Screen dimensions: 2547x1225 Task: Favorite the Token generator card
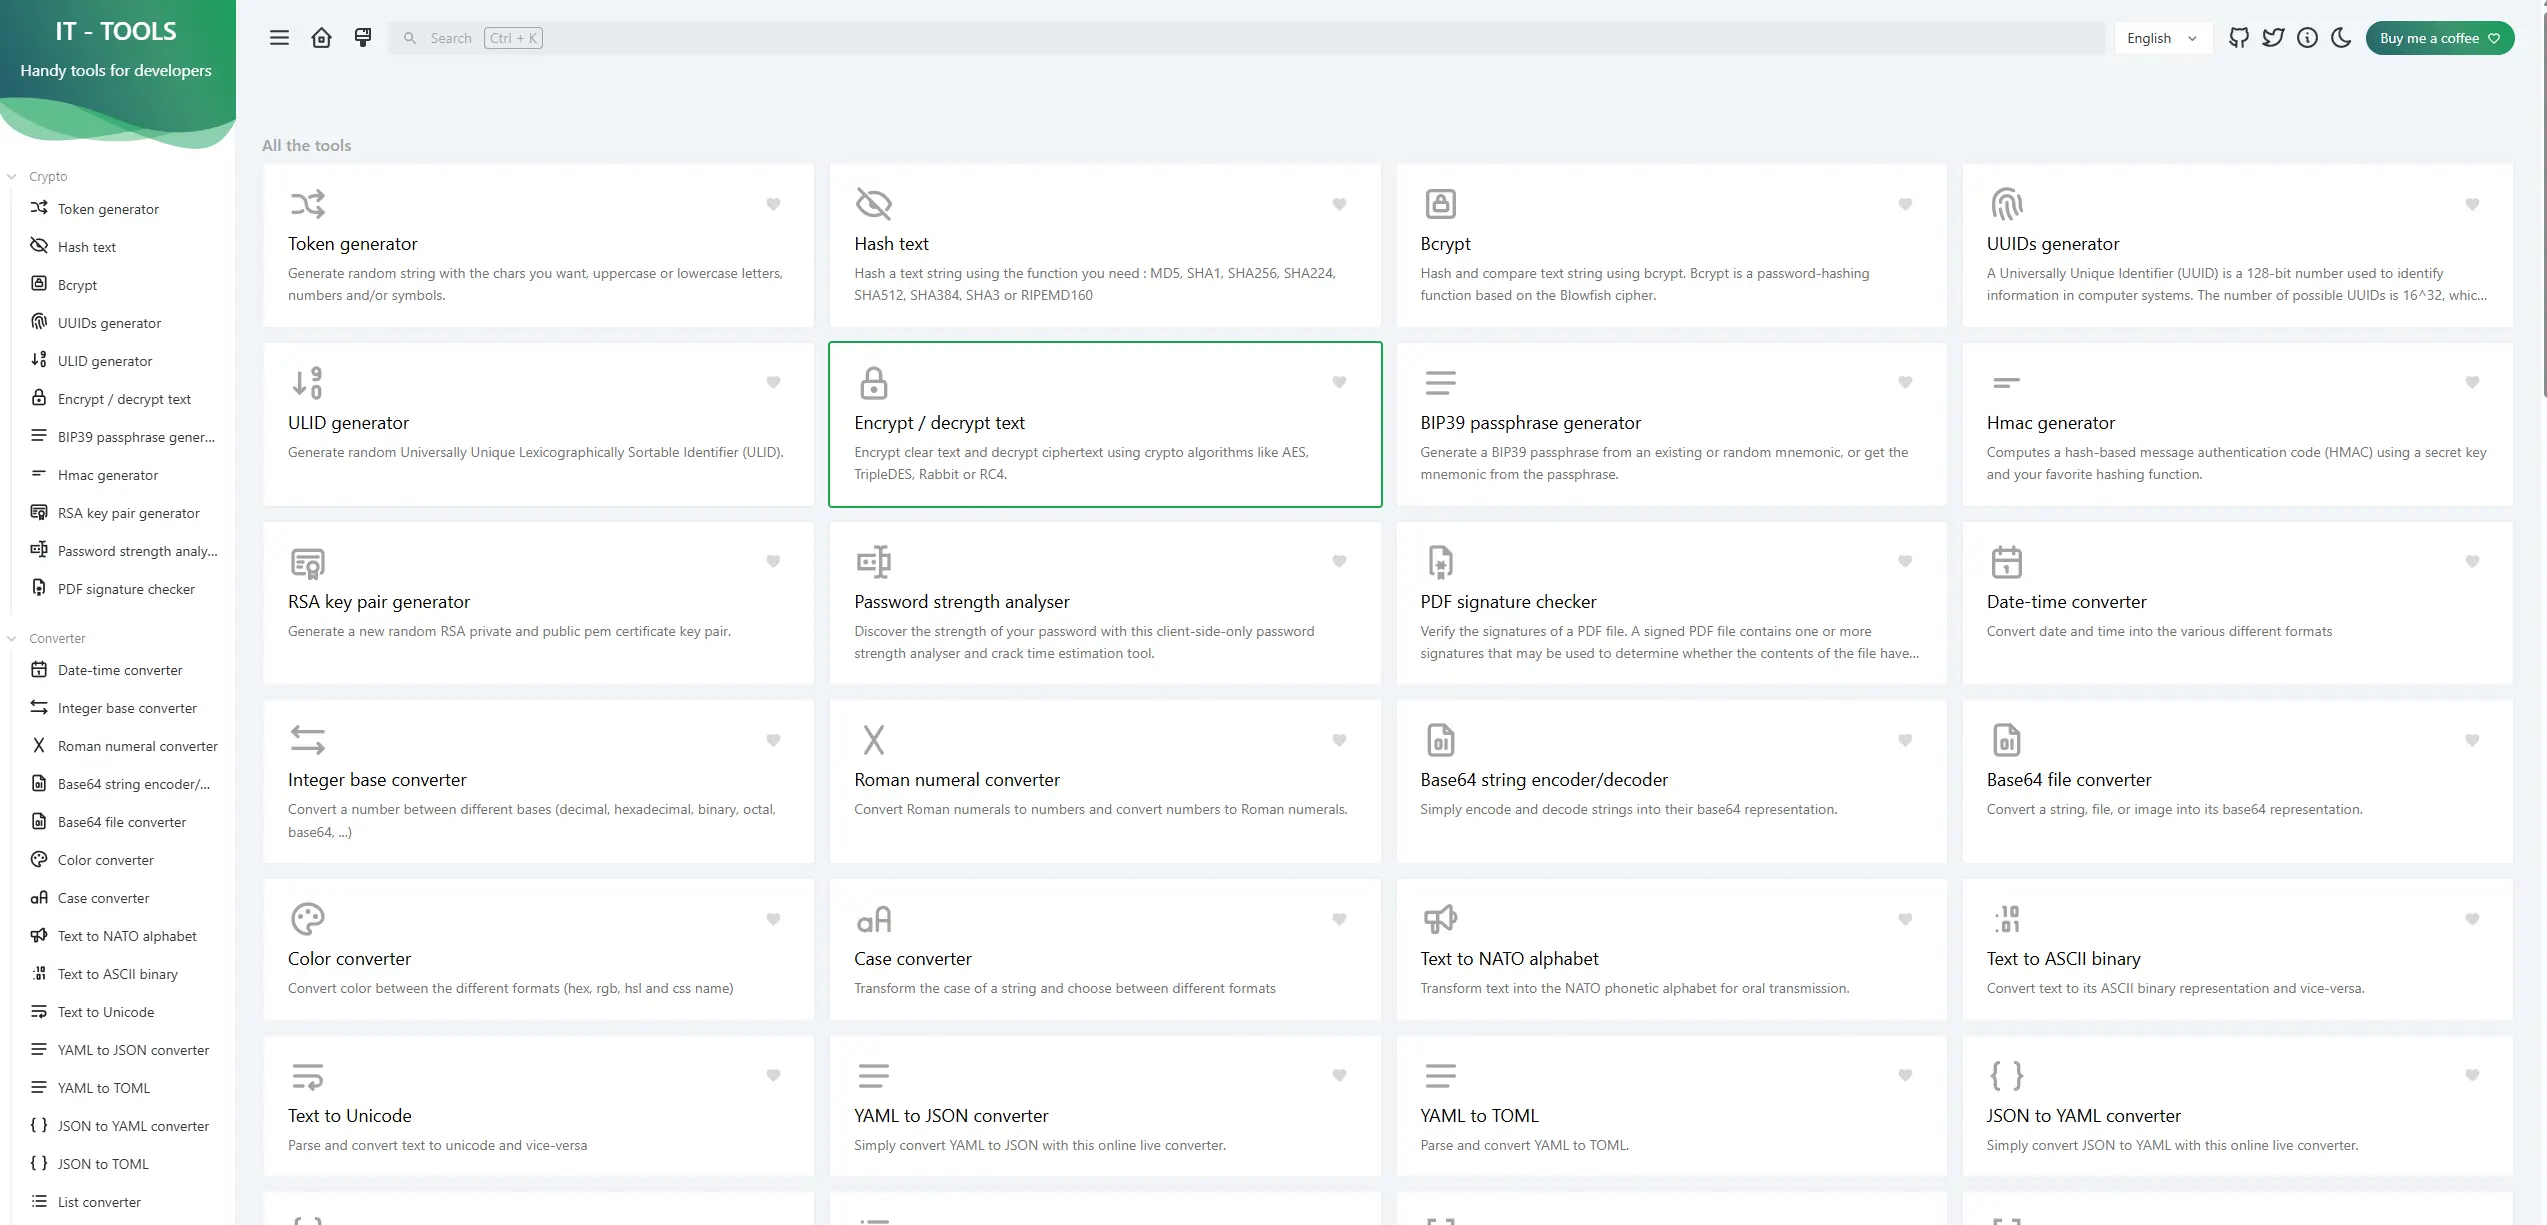773,204
